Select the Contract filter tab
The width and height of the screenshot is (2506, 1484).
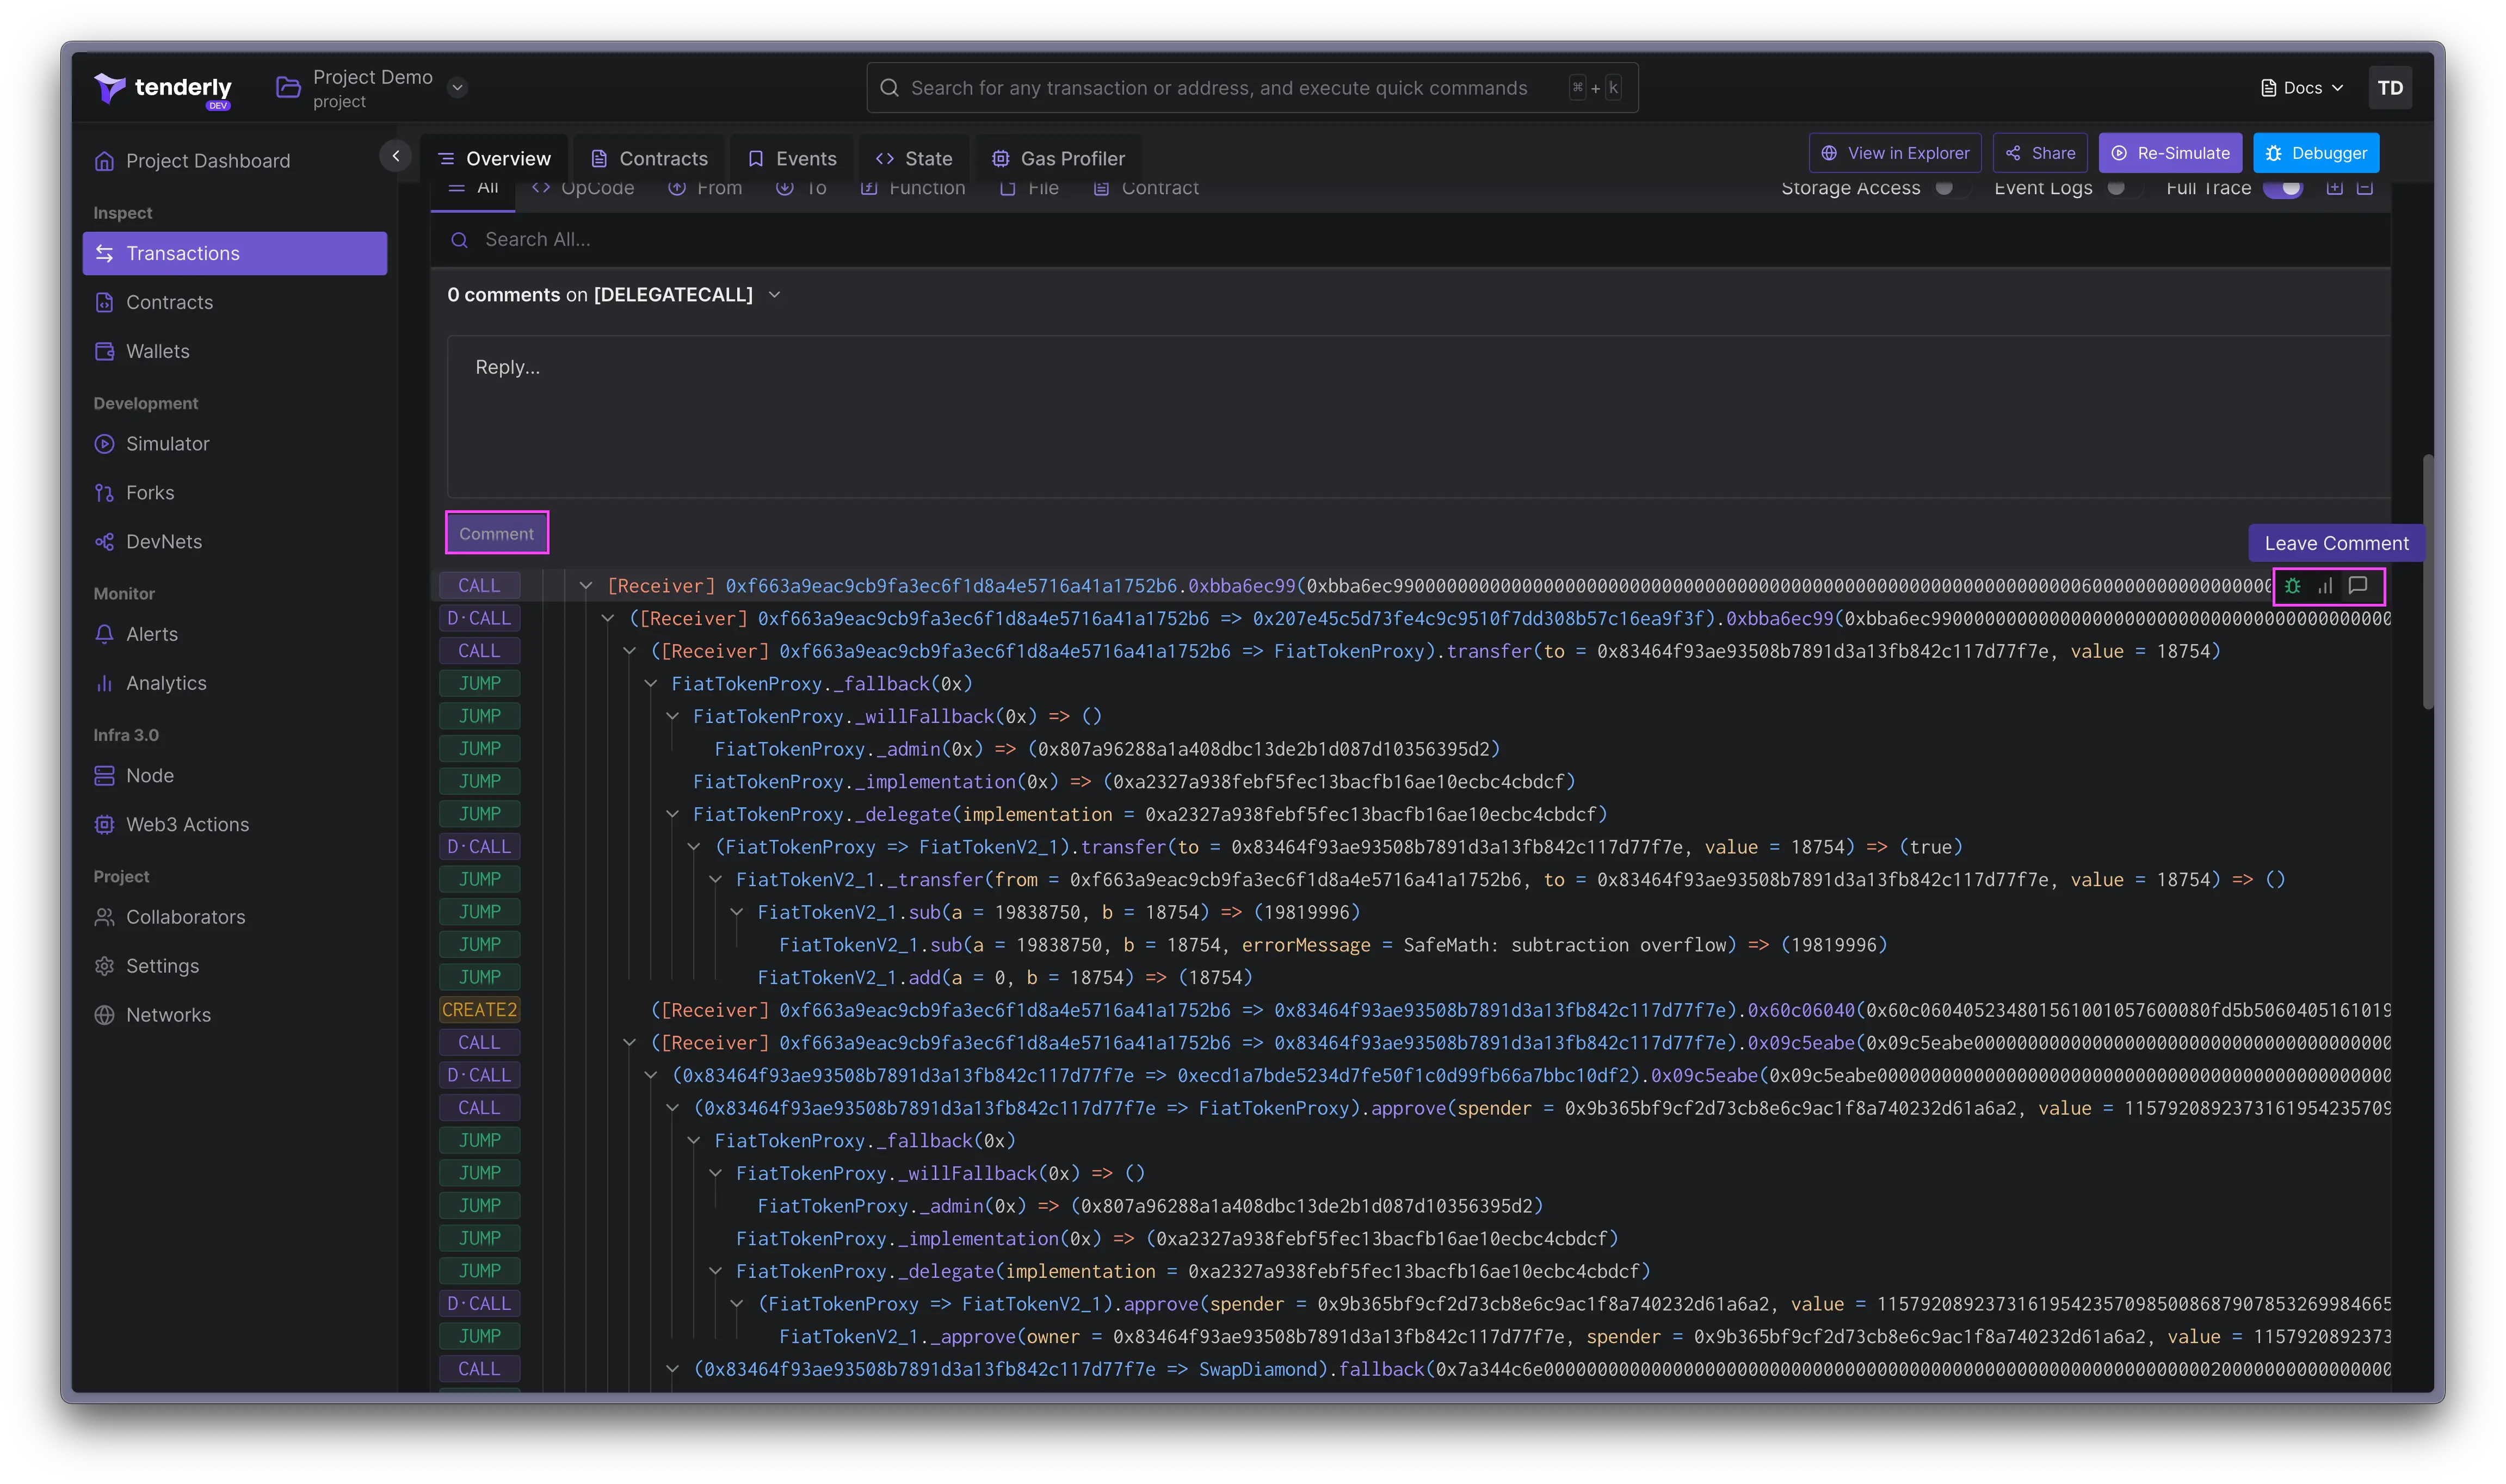pyautogui.click(x=1146, y=188)
